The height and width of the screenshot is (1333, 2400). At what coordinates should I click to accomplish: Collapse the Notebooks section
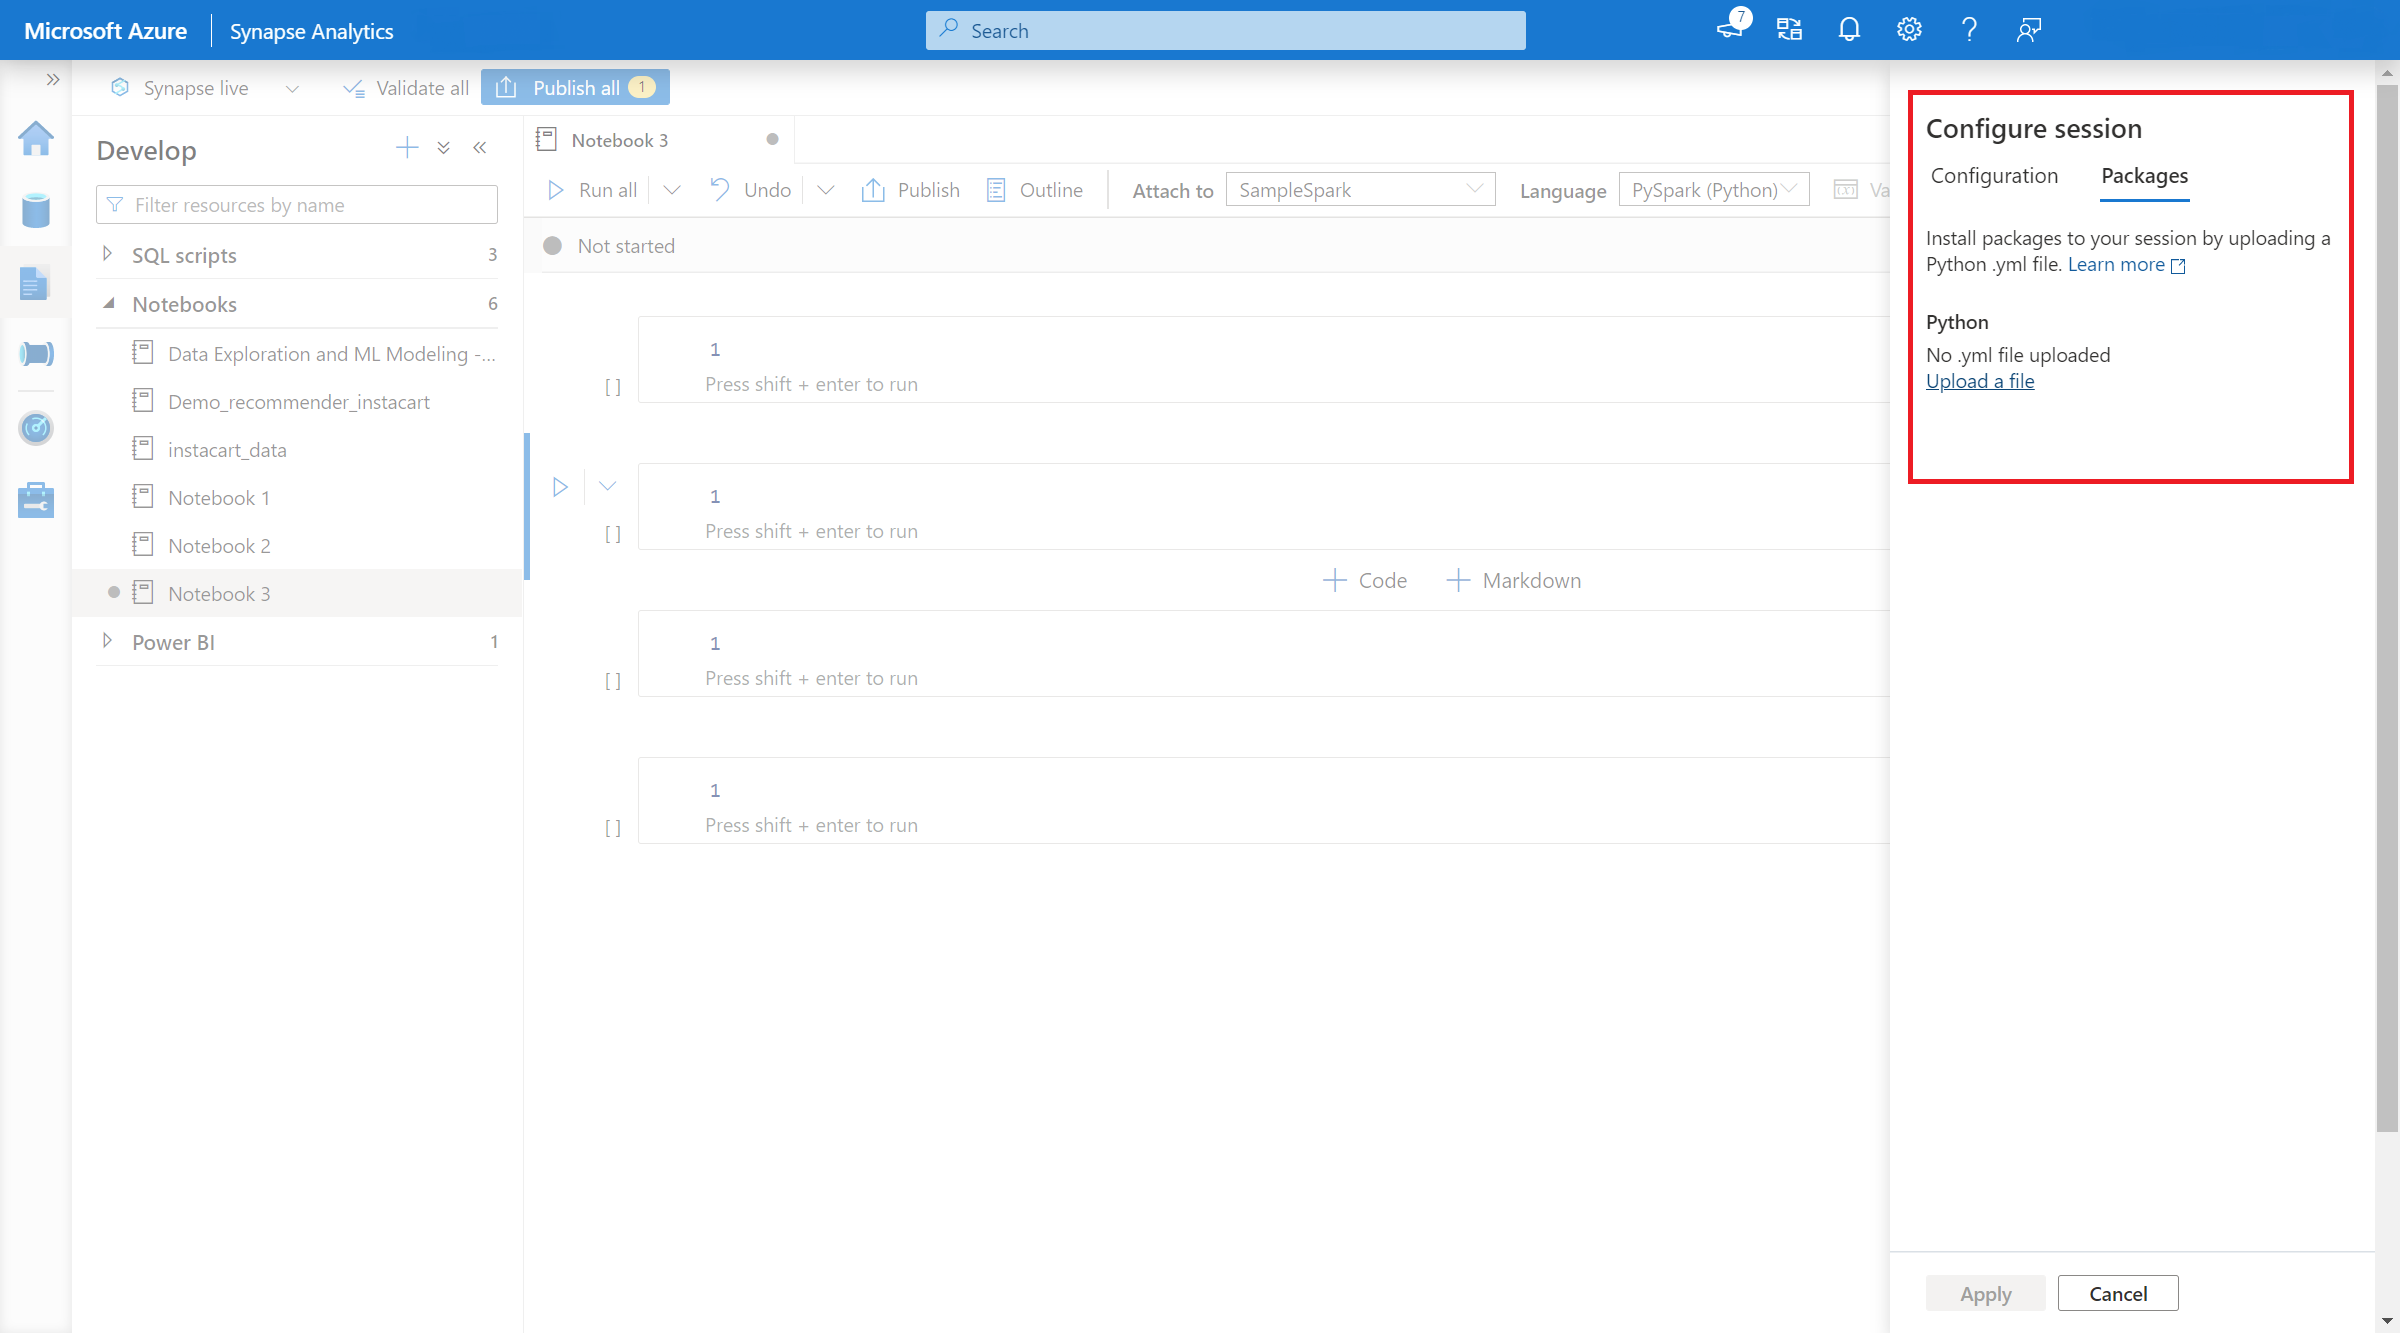point(105,302)
